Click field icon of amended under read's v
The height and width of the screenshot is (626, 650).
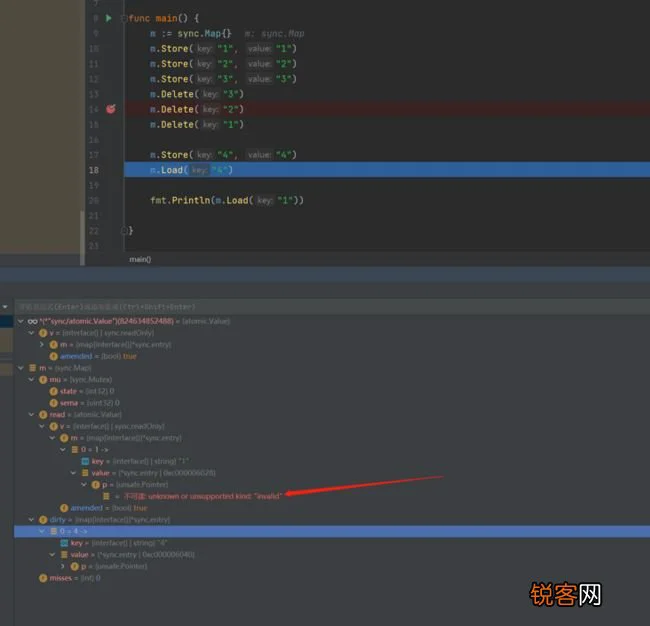(x=64, y=507)
